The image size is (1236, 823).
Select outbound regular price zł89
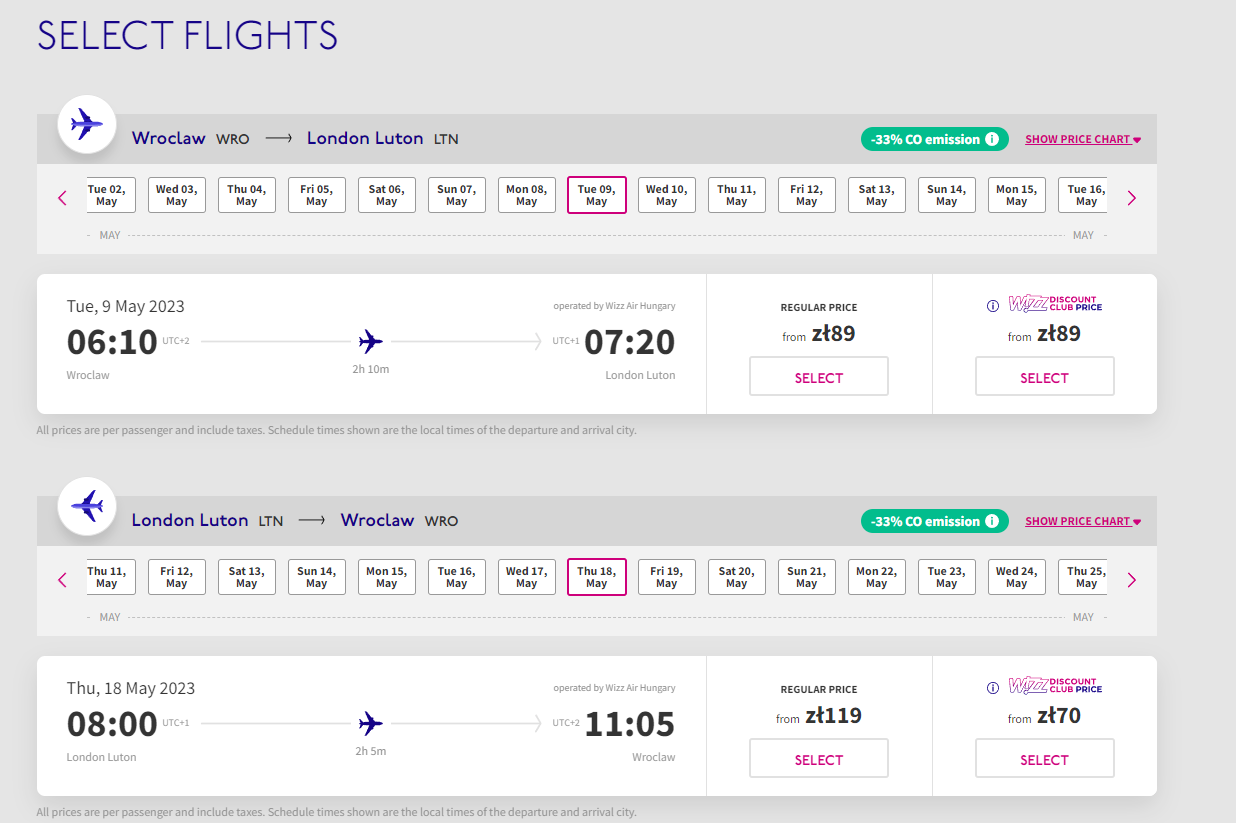[x=819, y=377]
